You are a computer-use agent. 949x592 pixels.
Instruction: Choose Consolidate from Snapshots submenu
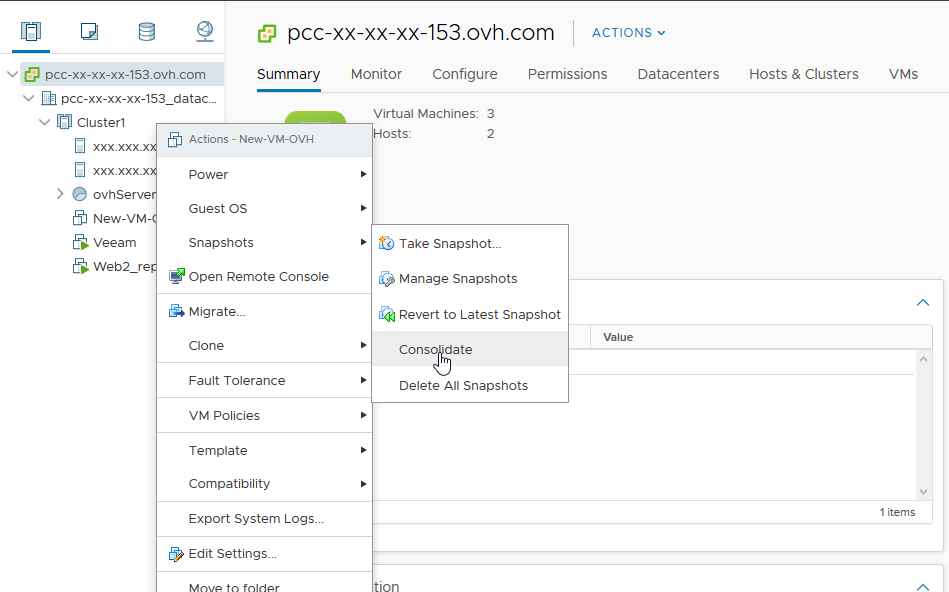click(435, 350)
